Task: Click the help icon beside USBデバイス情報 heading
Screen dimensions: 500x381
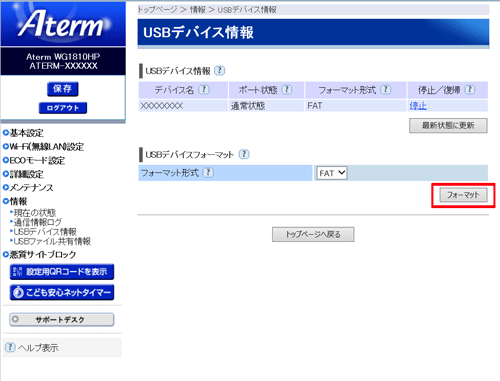Action: [x=219, y=71]
